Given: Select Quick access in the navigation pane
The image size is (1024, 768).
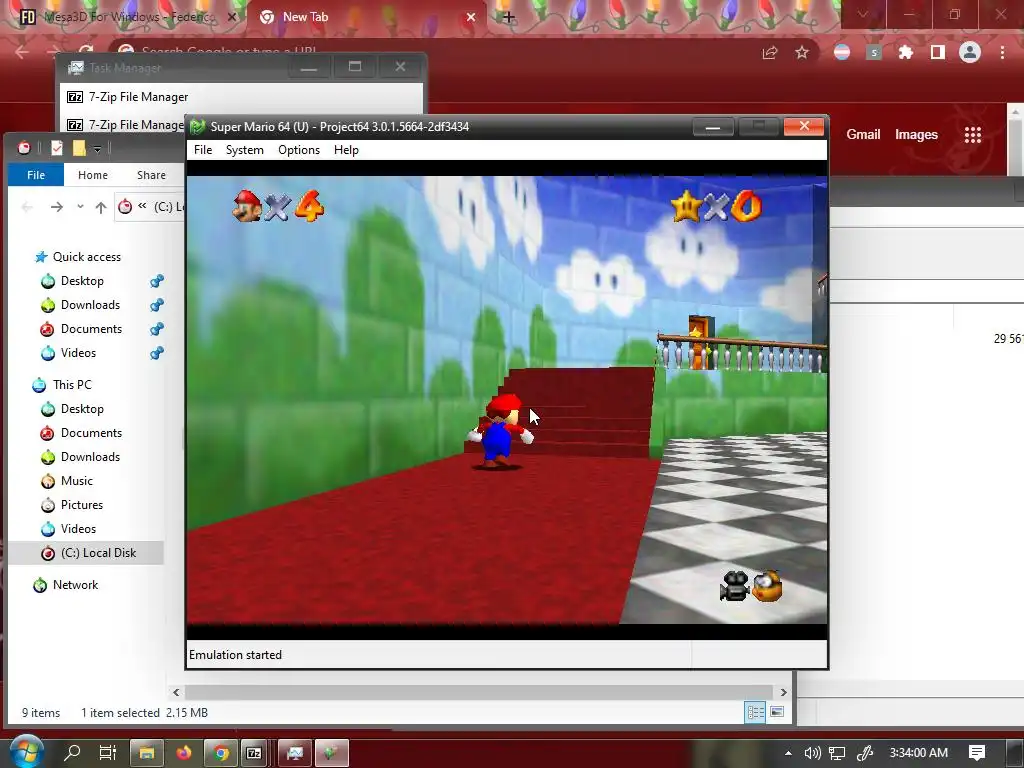Looking at the screenshot, I should pos(87,257).
